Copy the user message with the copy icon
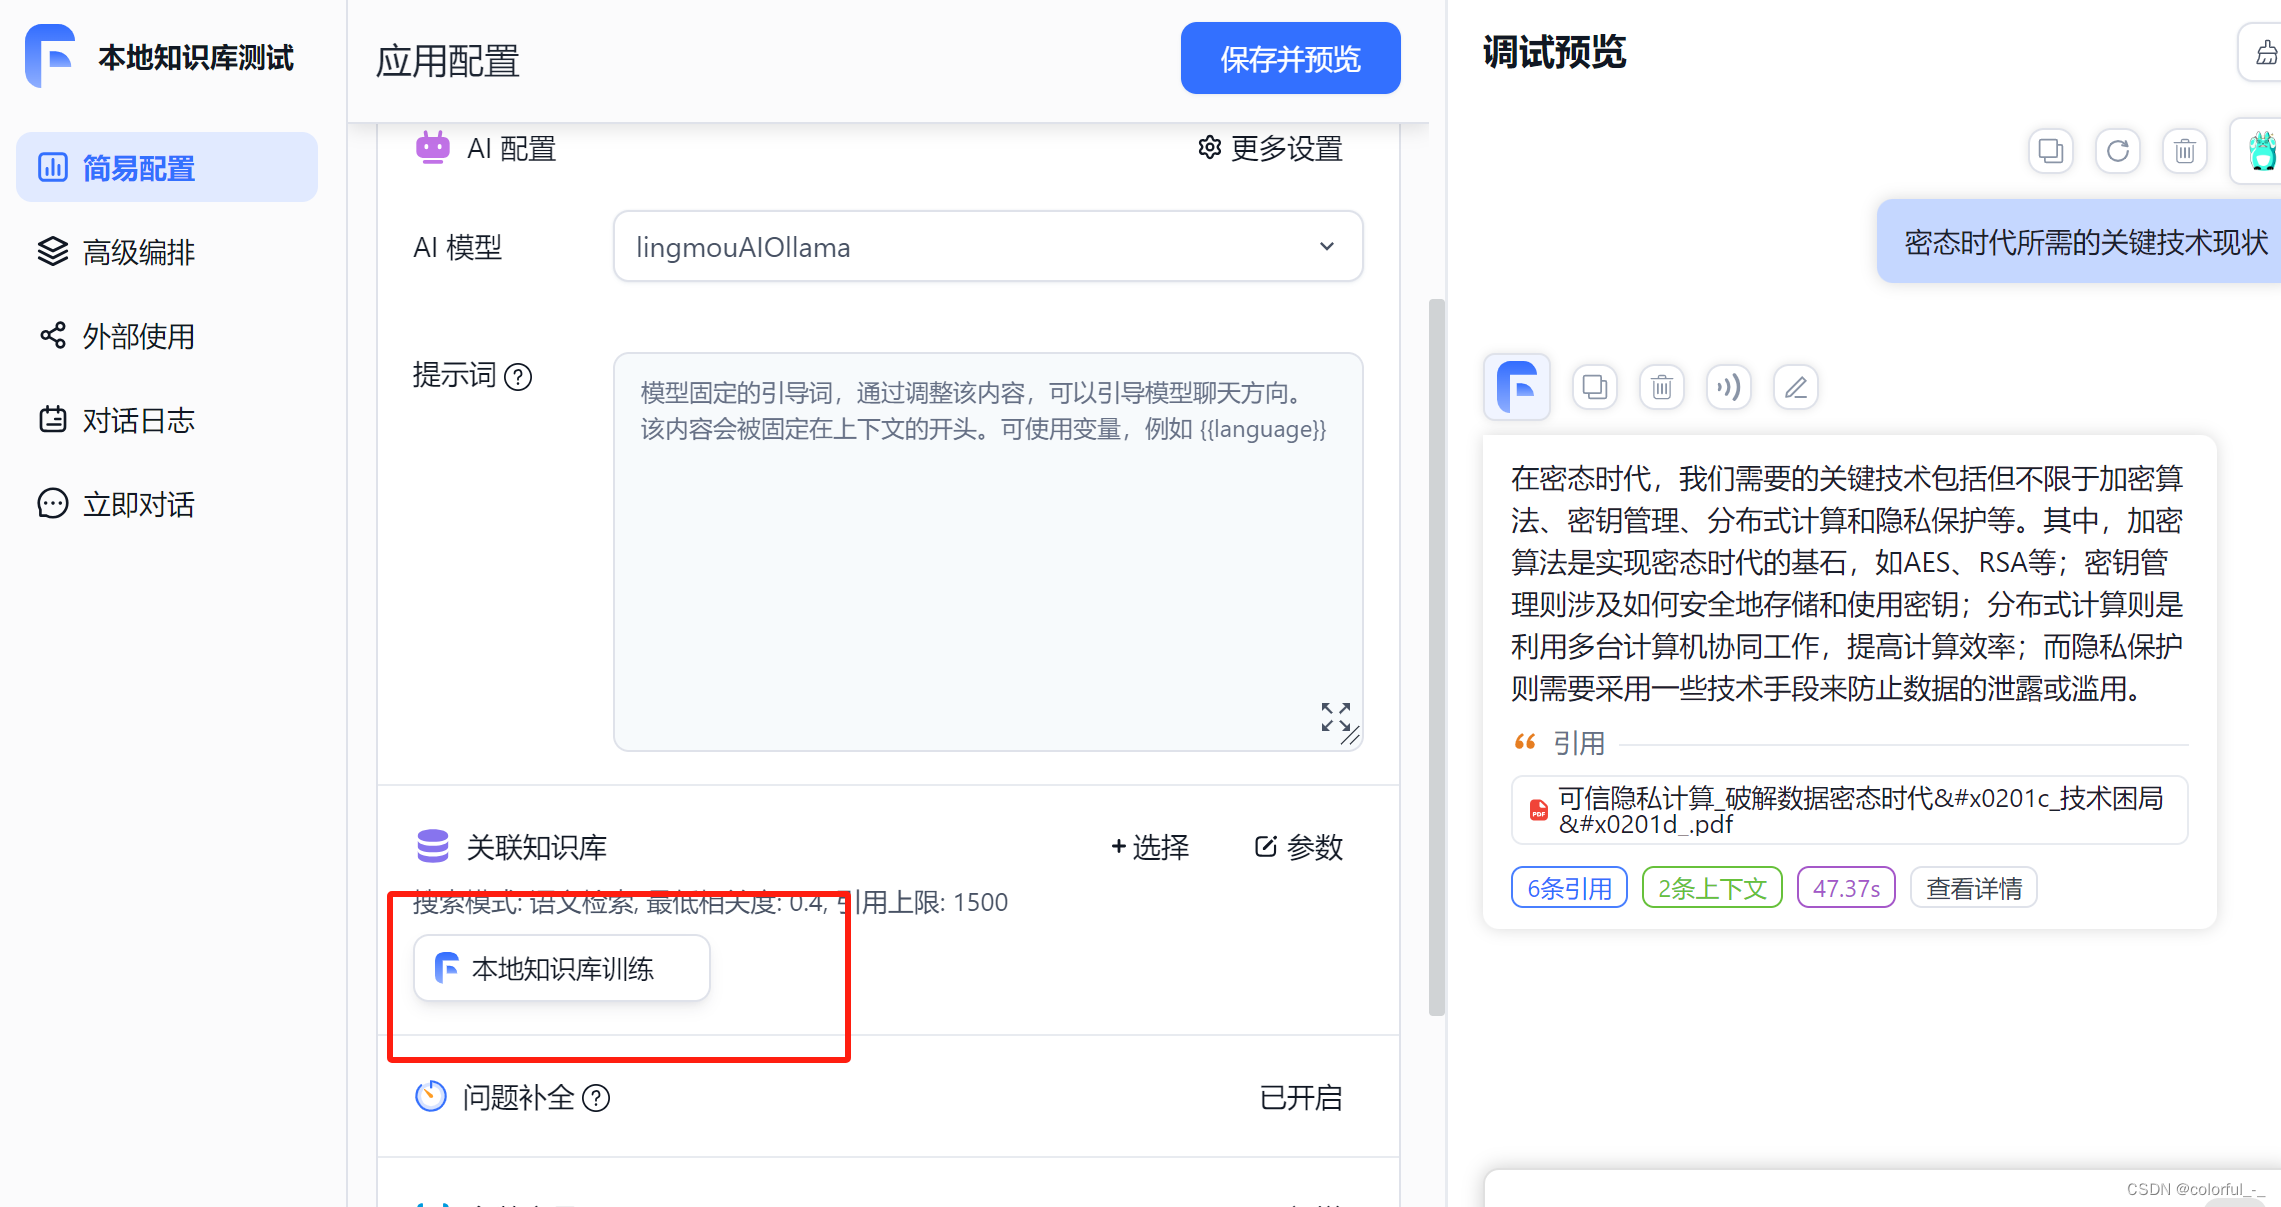The height and width of the screenshot is (1207, 2281). click(2051, 151)
